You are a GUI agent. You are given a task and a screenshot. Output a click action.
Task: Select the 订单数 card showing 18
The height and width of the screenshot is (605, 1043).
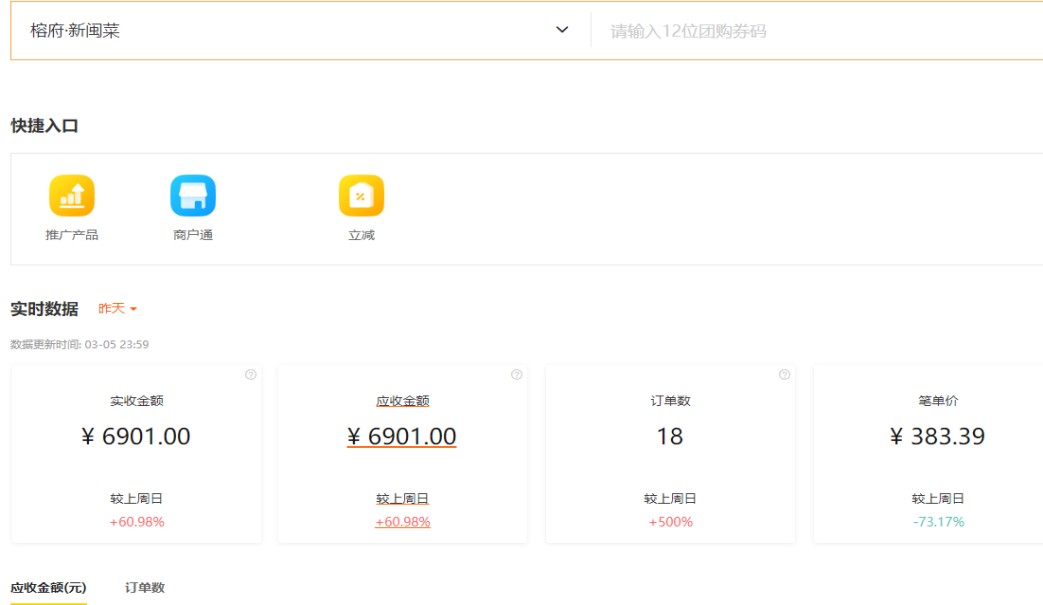[670, 455]
